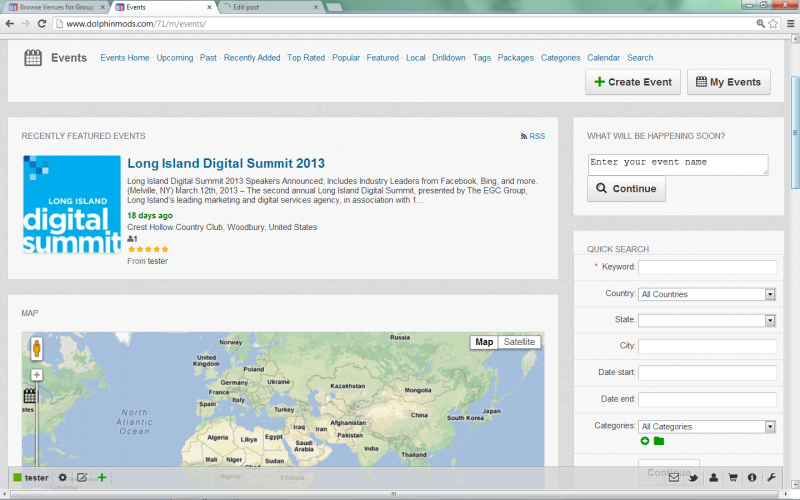
Task: Click the Long Island digital summit thumbnail
Action: tap(72, 205)
